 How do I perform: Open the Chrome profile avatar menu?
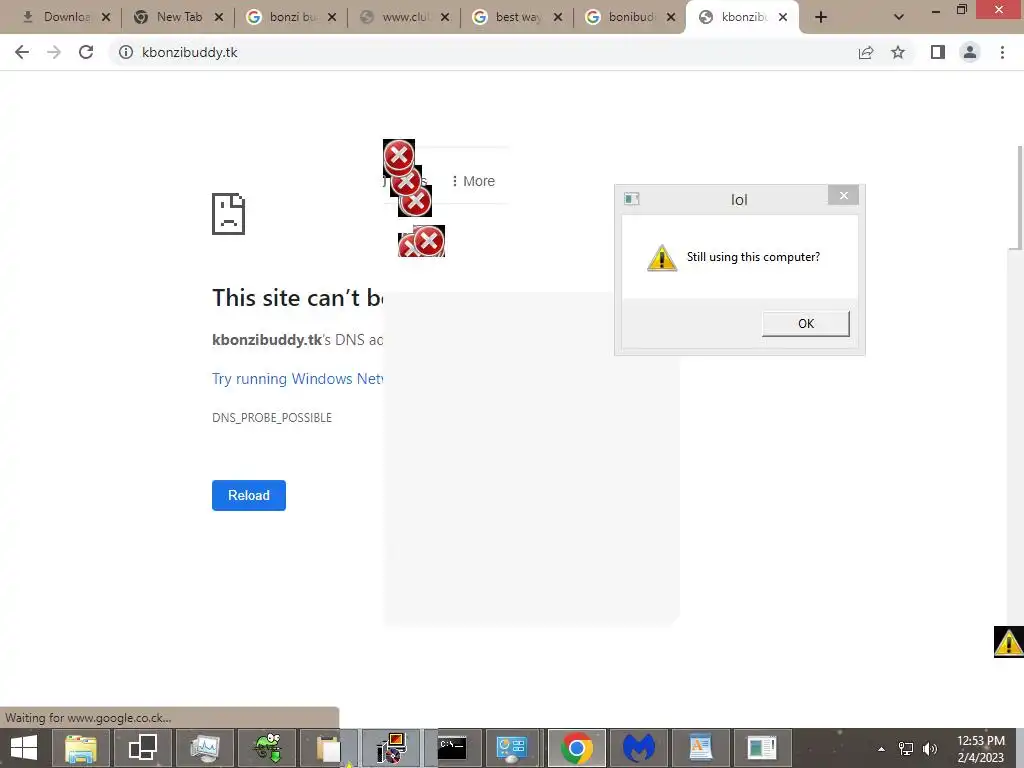pos(970,52)
